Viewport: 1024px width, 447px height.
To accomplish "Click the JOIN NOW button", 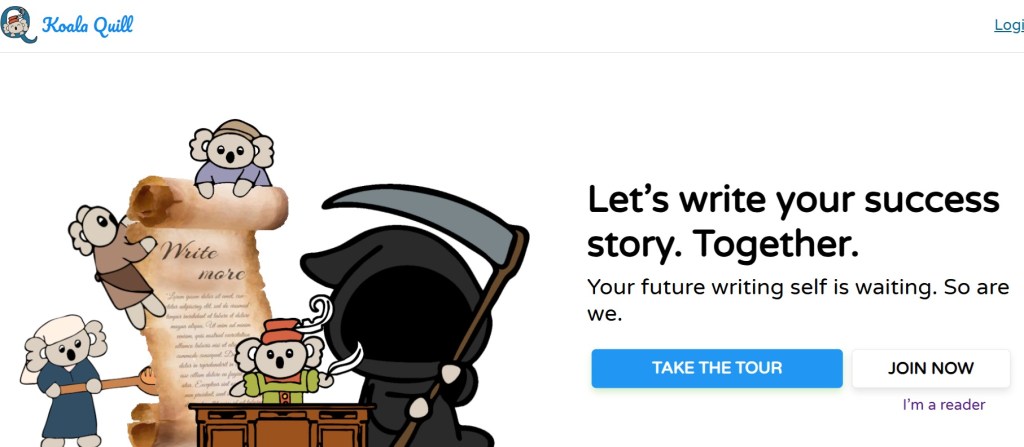I will click(931, 368).
